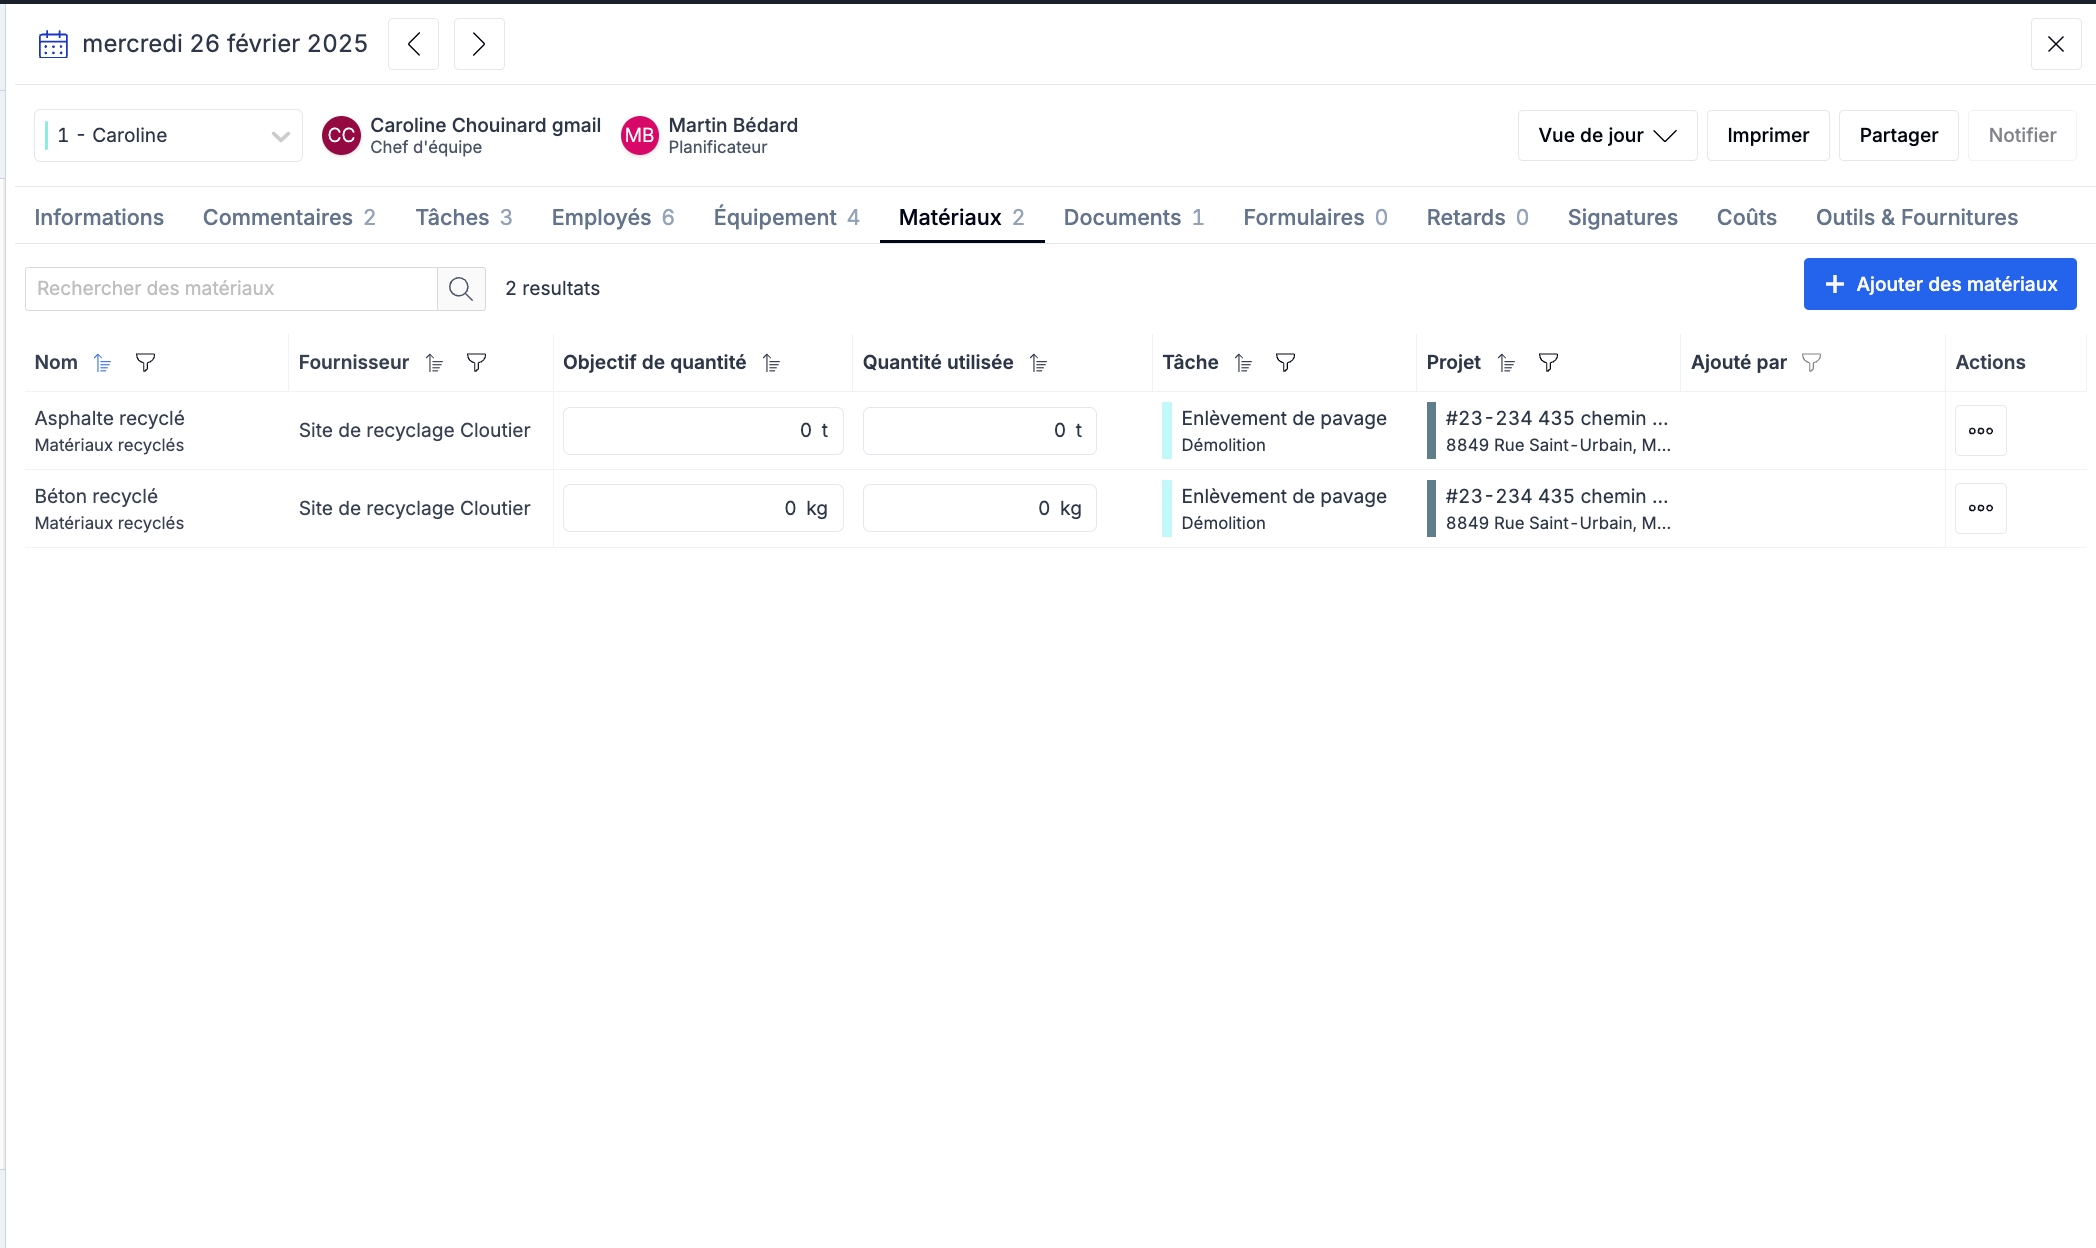
Task: Open actions menu for Asphalte recyclé
Action: 1980,431
